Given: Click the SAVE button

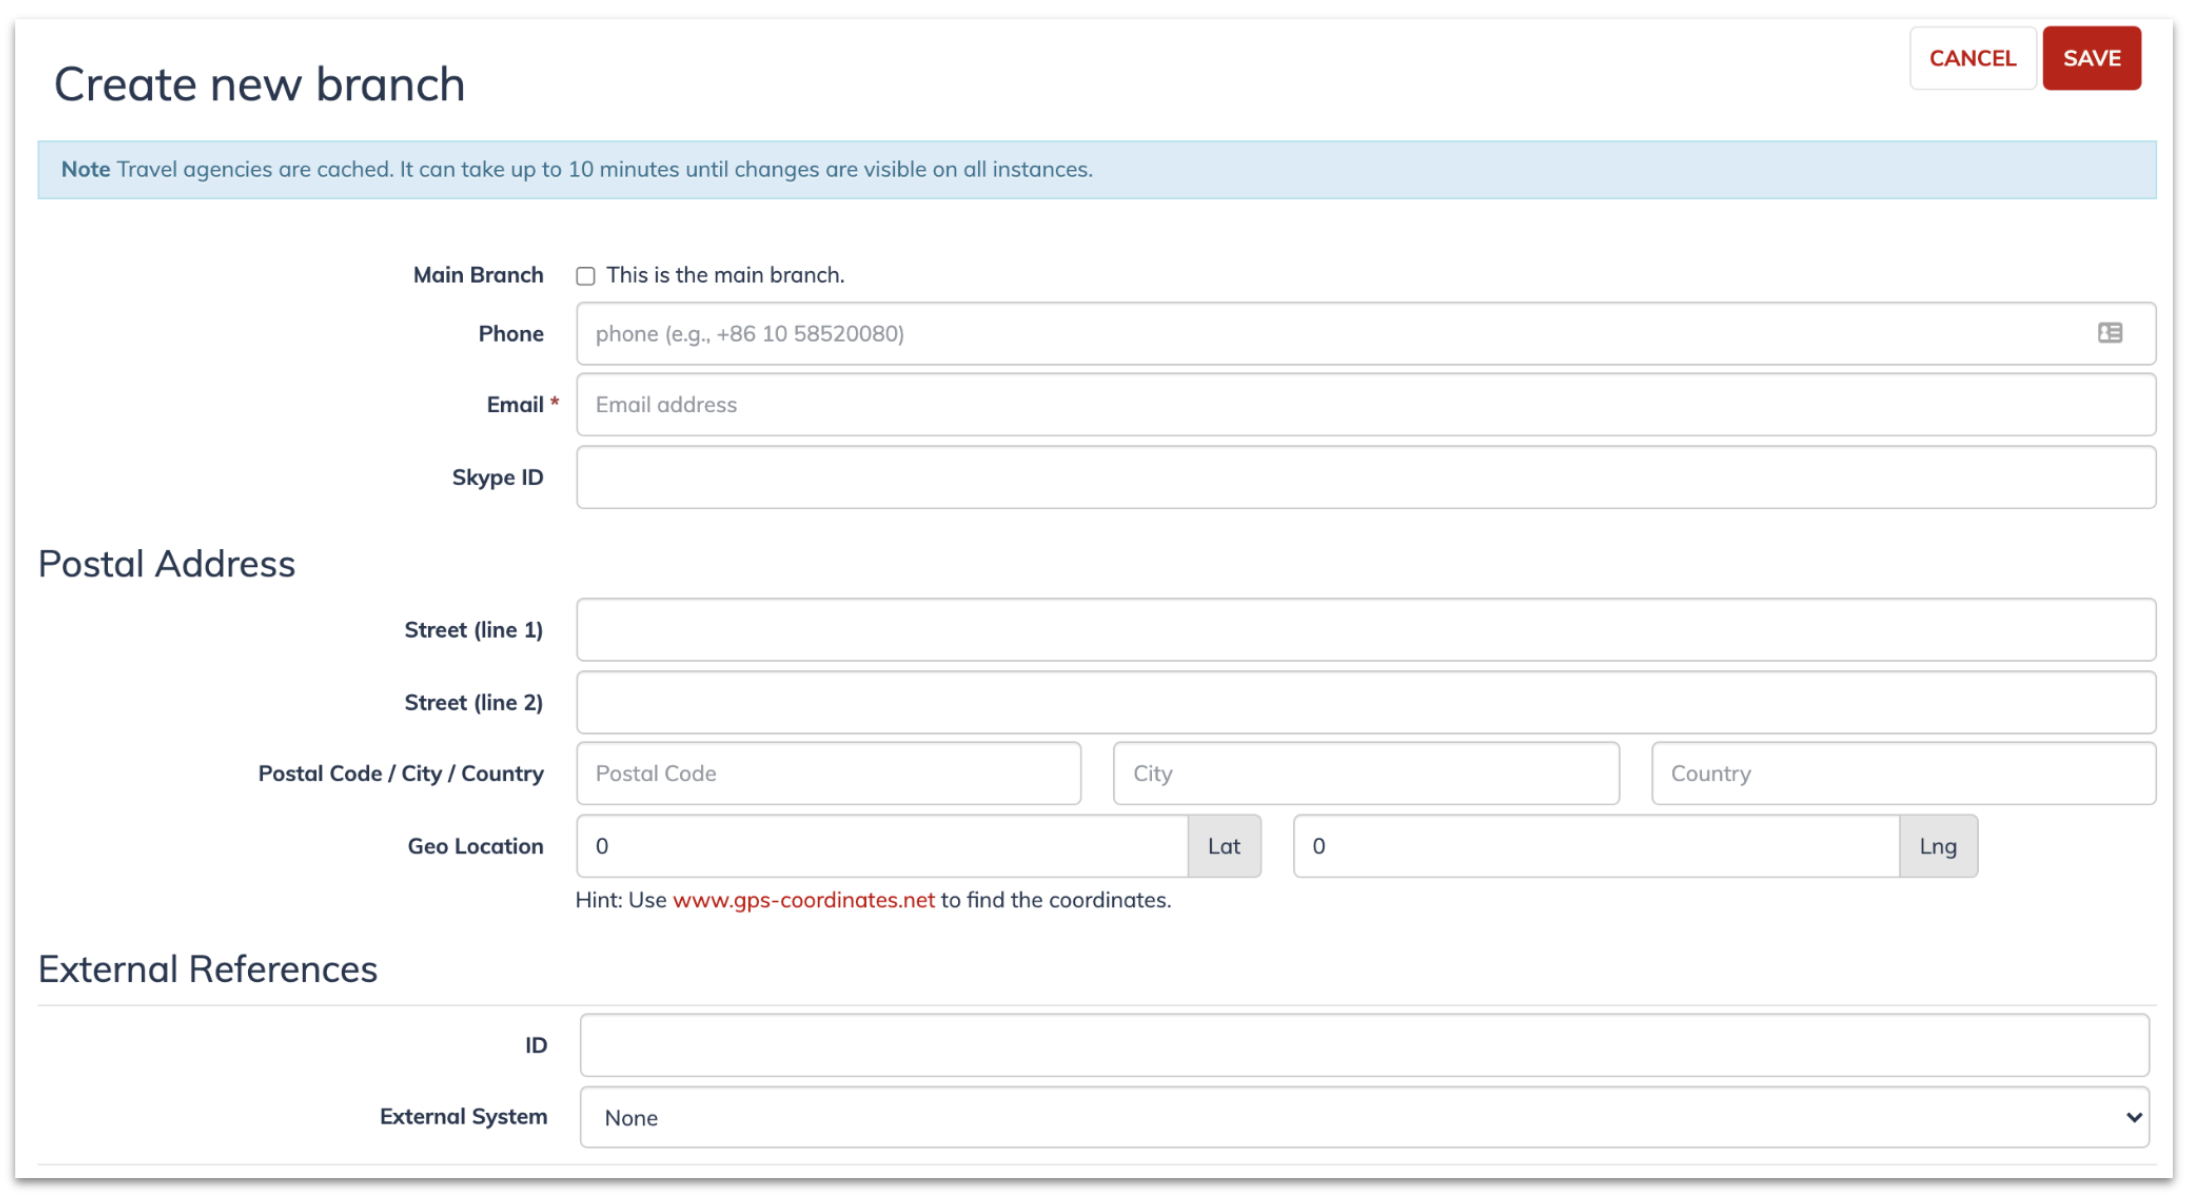Looking at the screenshot, I should [2091, 58].
